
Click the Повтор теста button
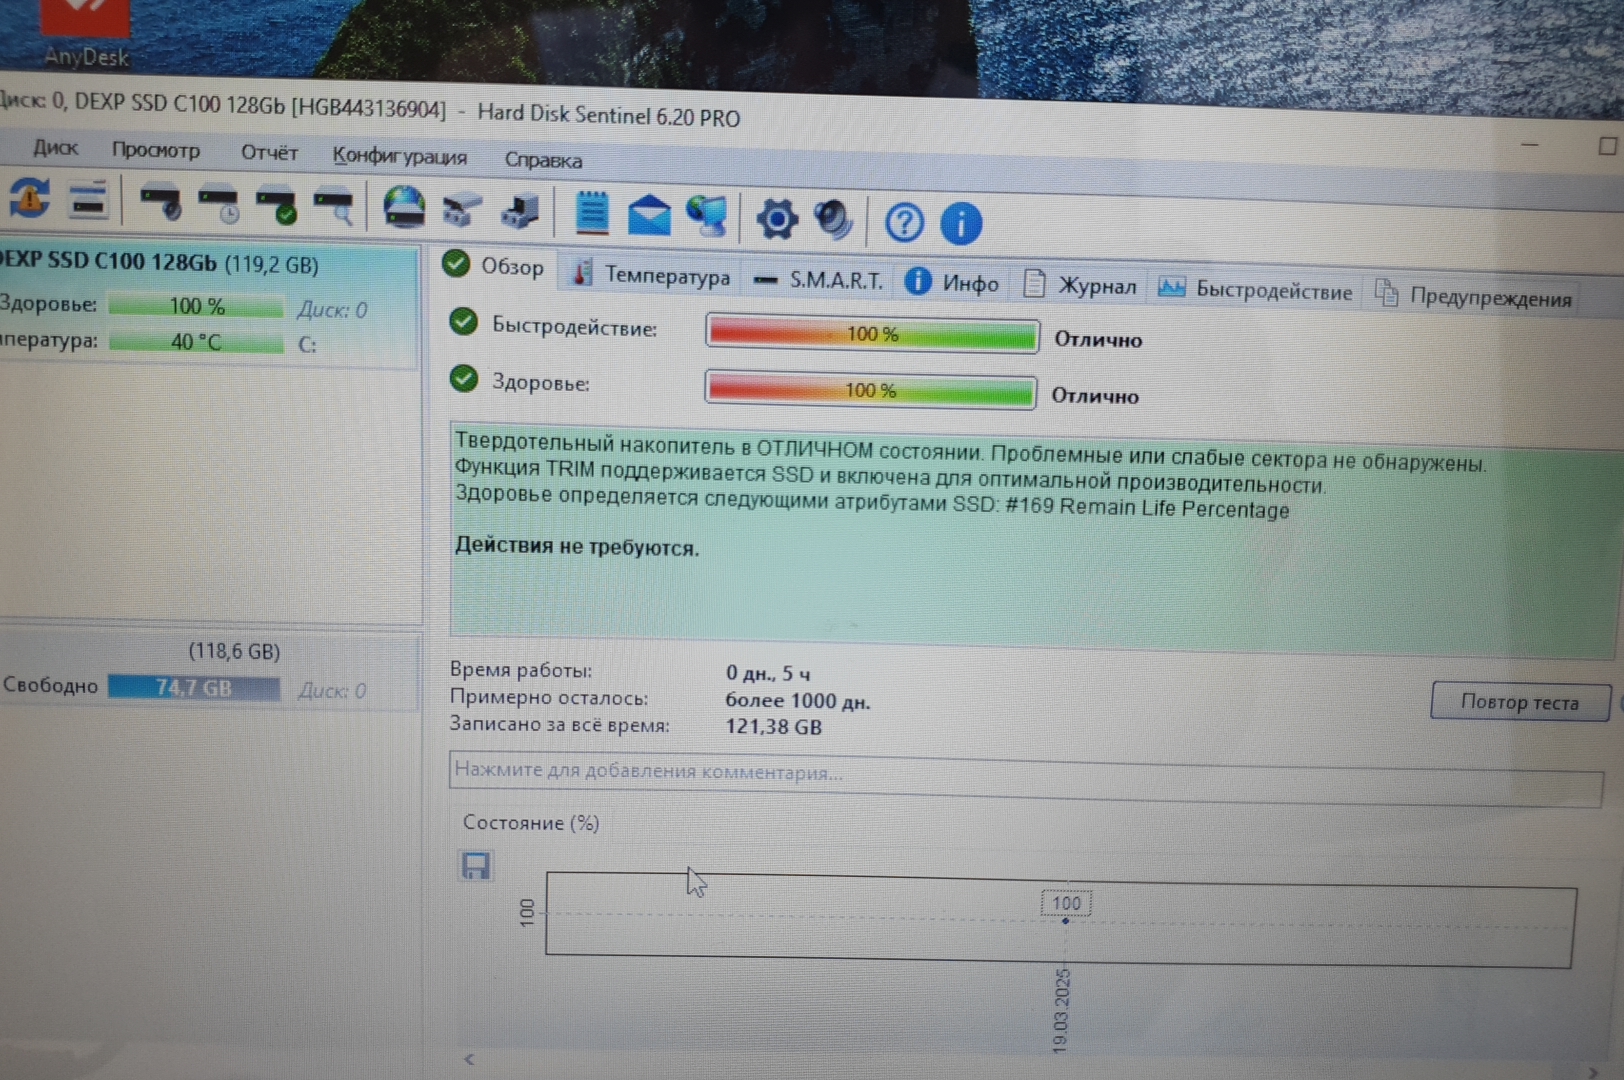coord(1520,702)
